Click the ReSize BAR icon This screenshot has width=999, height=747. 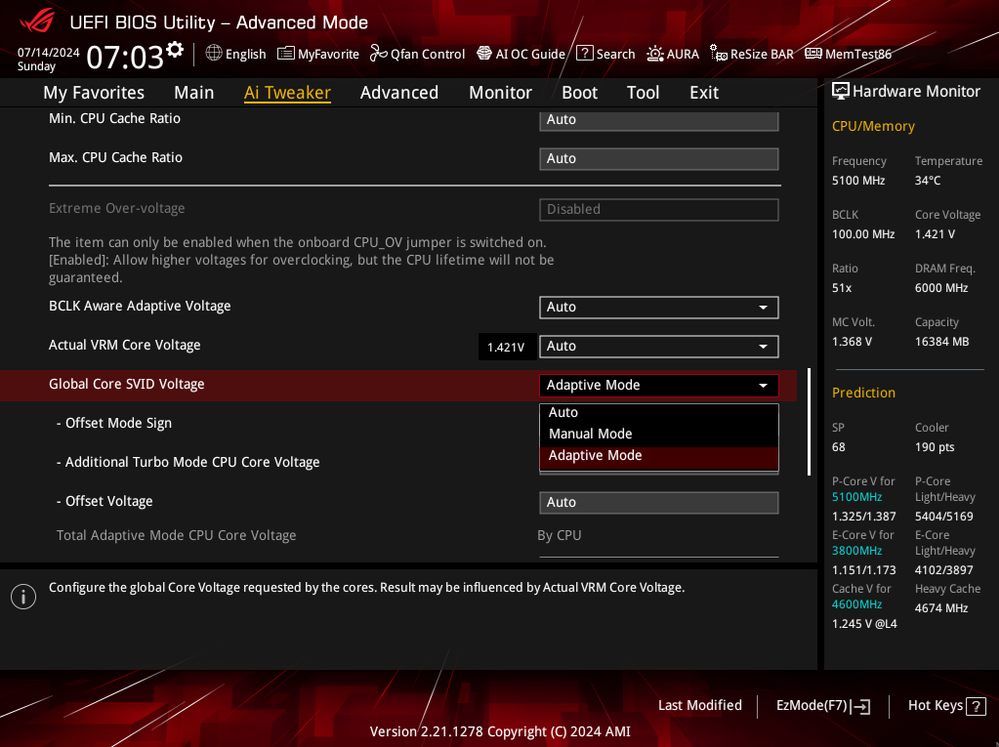click(x=719, y=54)
